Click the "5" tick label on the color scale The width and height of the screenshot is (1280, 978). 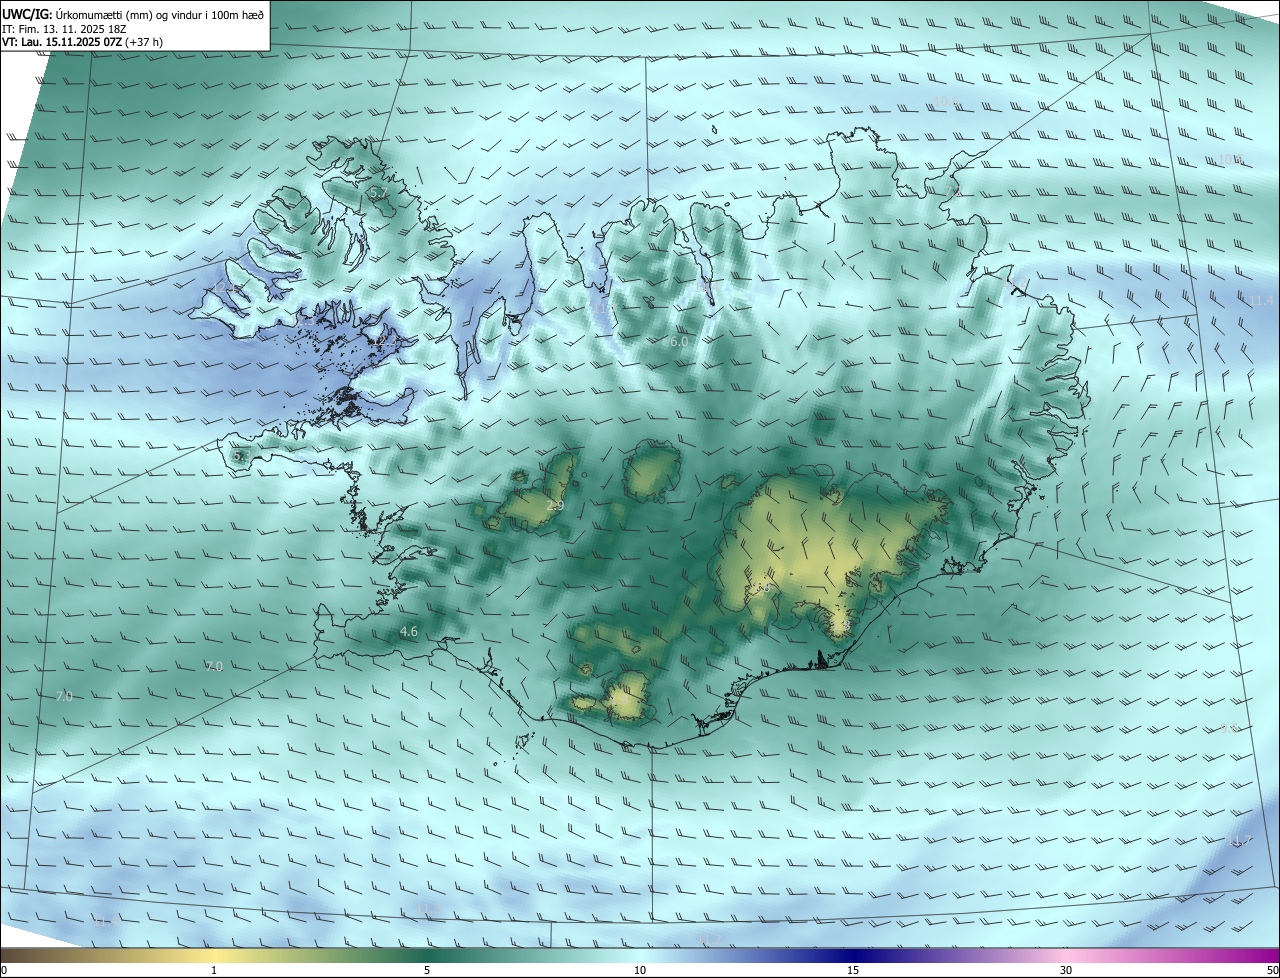pyautogui.click(x=427, y=970)
